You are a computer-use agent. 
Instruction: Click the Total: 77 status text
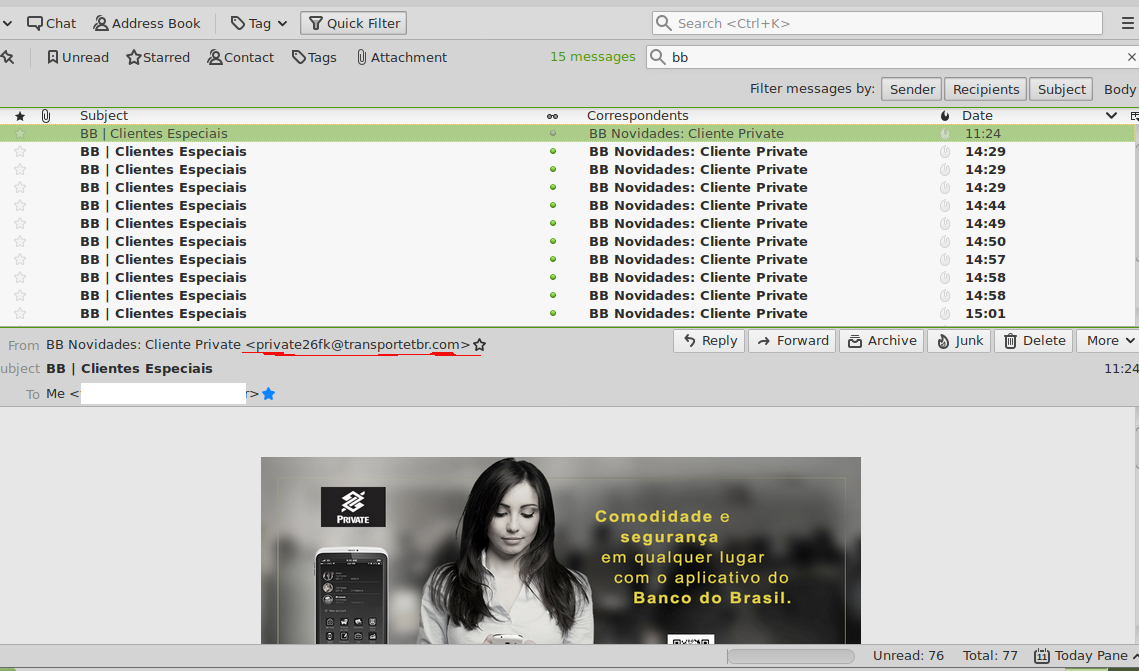tap(990, 656)
